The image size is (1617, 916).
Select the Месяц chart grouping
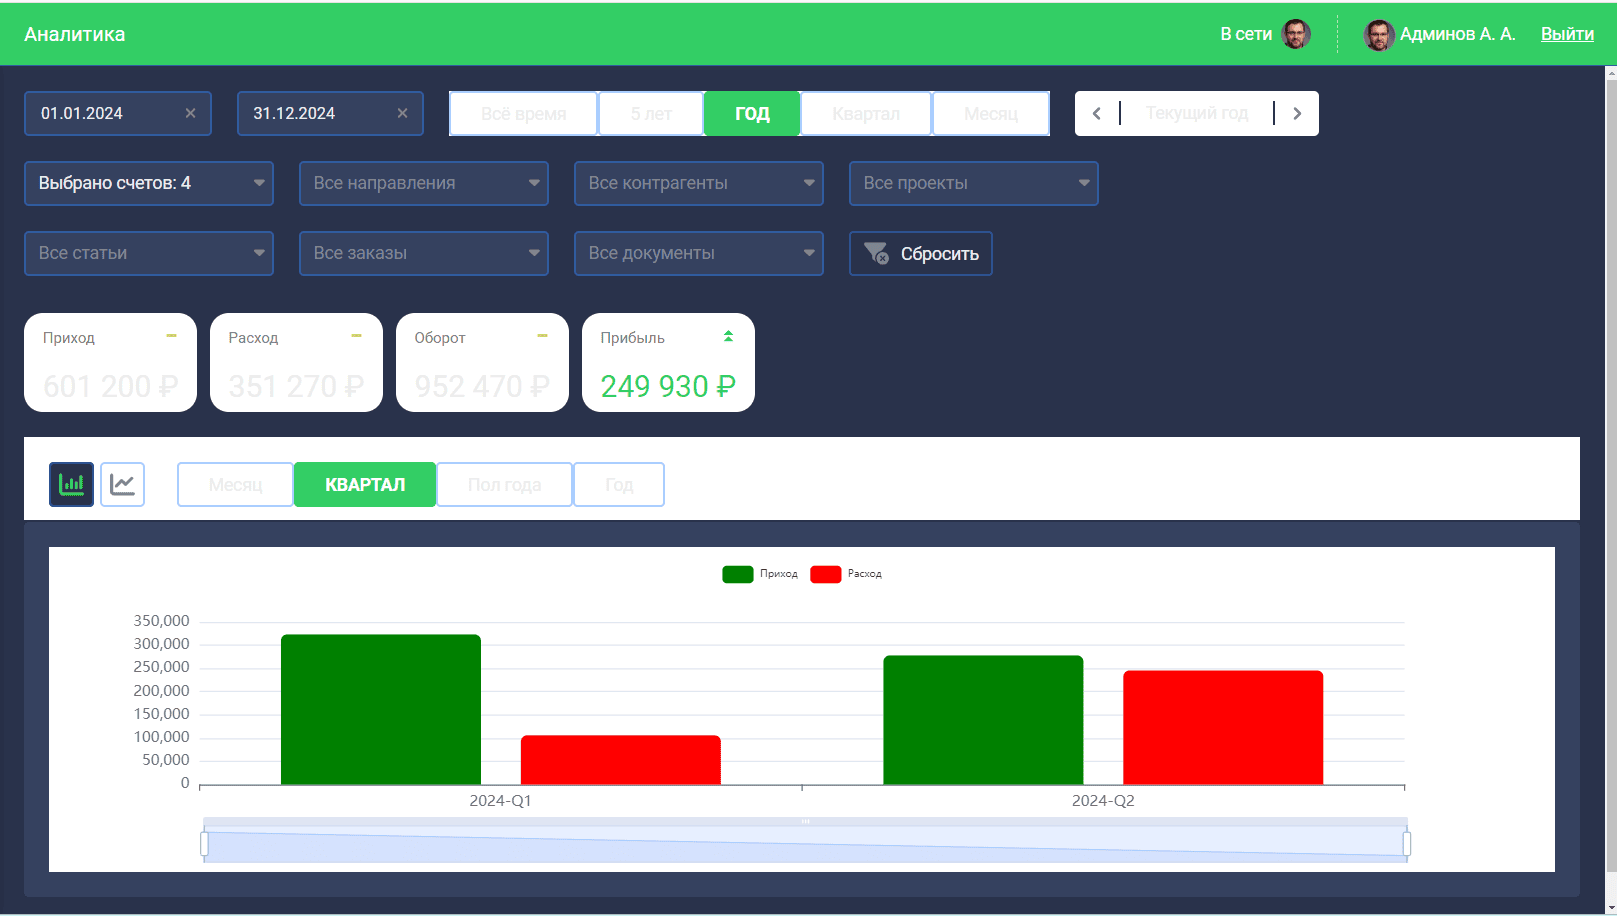coord(235,485)
